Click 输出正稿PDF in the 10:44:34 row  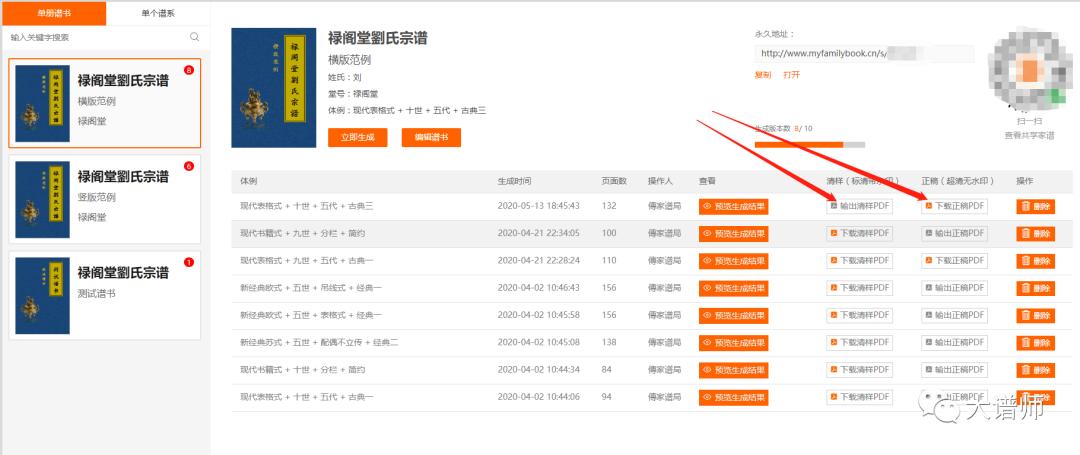[955, 370]
